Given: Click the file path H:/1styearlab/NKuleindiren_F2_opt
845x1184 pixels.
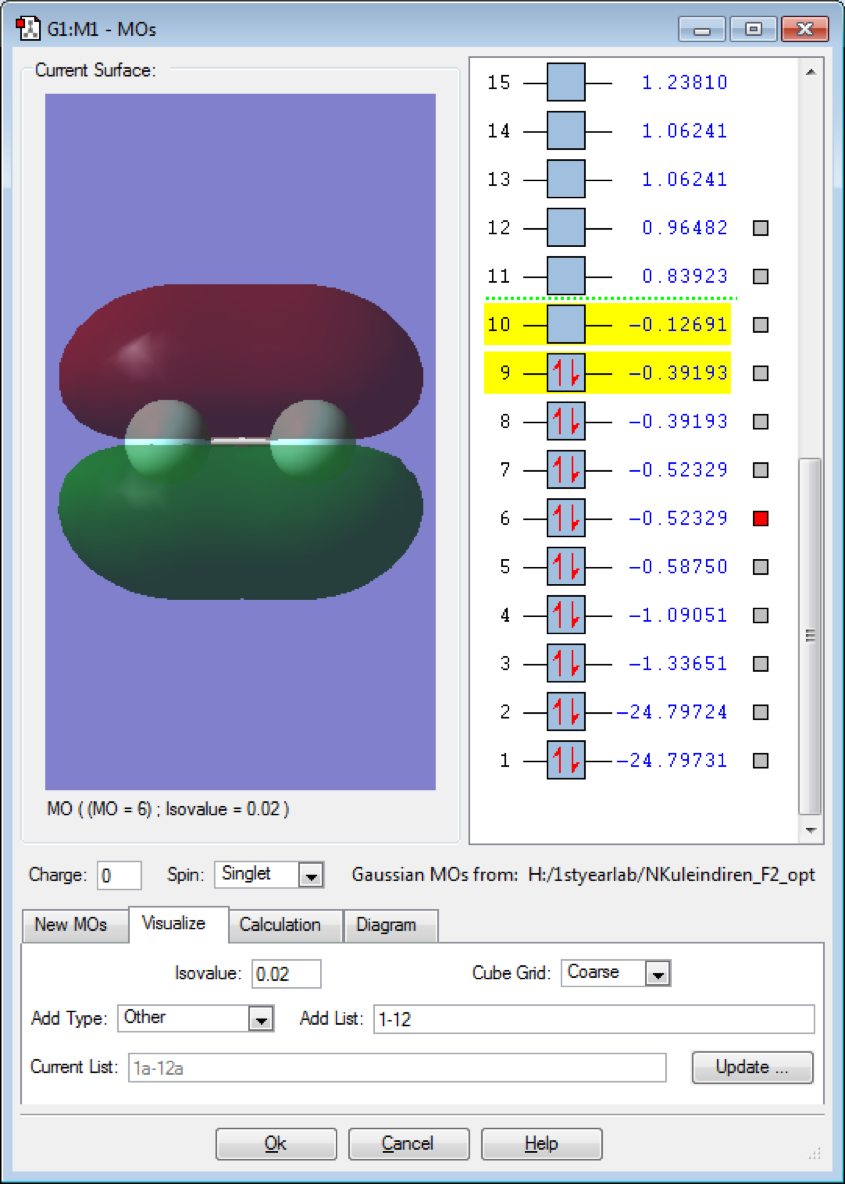Looking at the screenshot, I should point(669,876).
